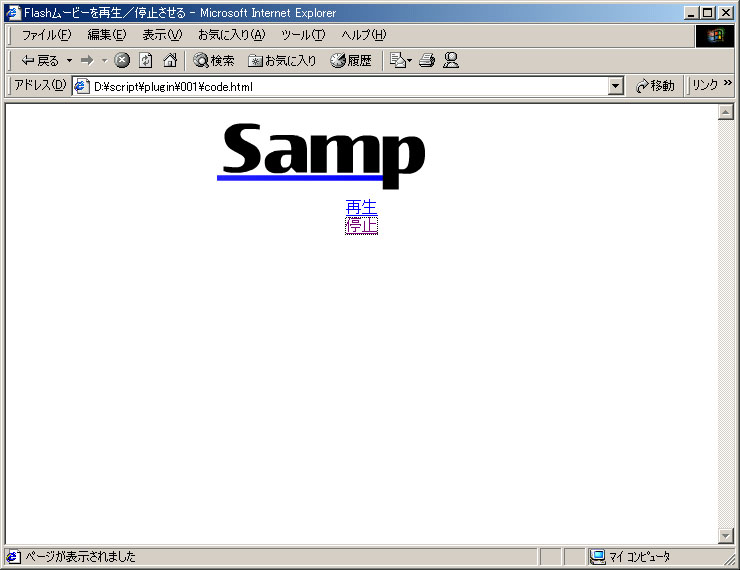This screenshot has height=570, width=740.
Task: Click the Home icon
Action: pos(170,60)
